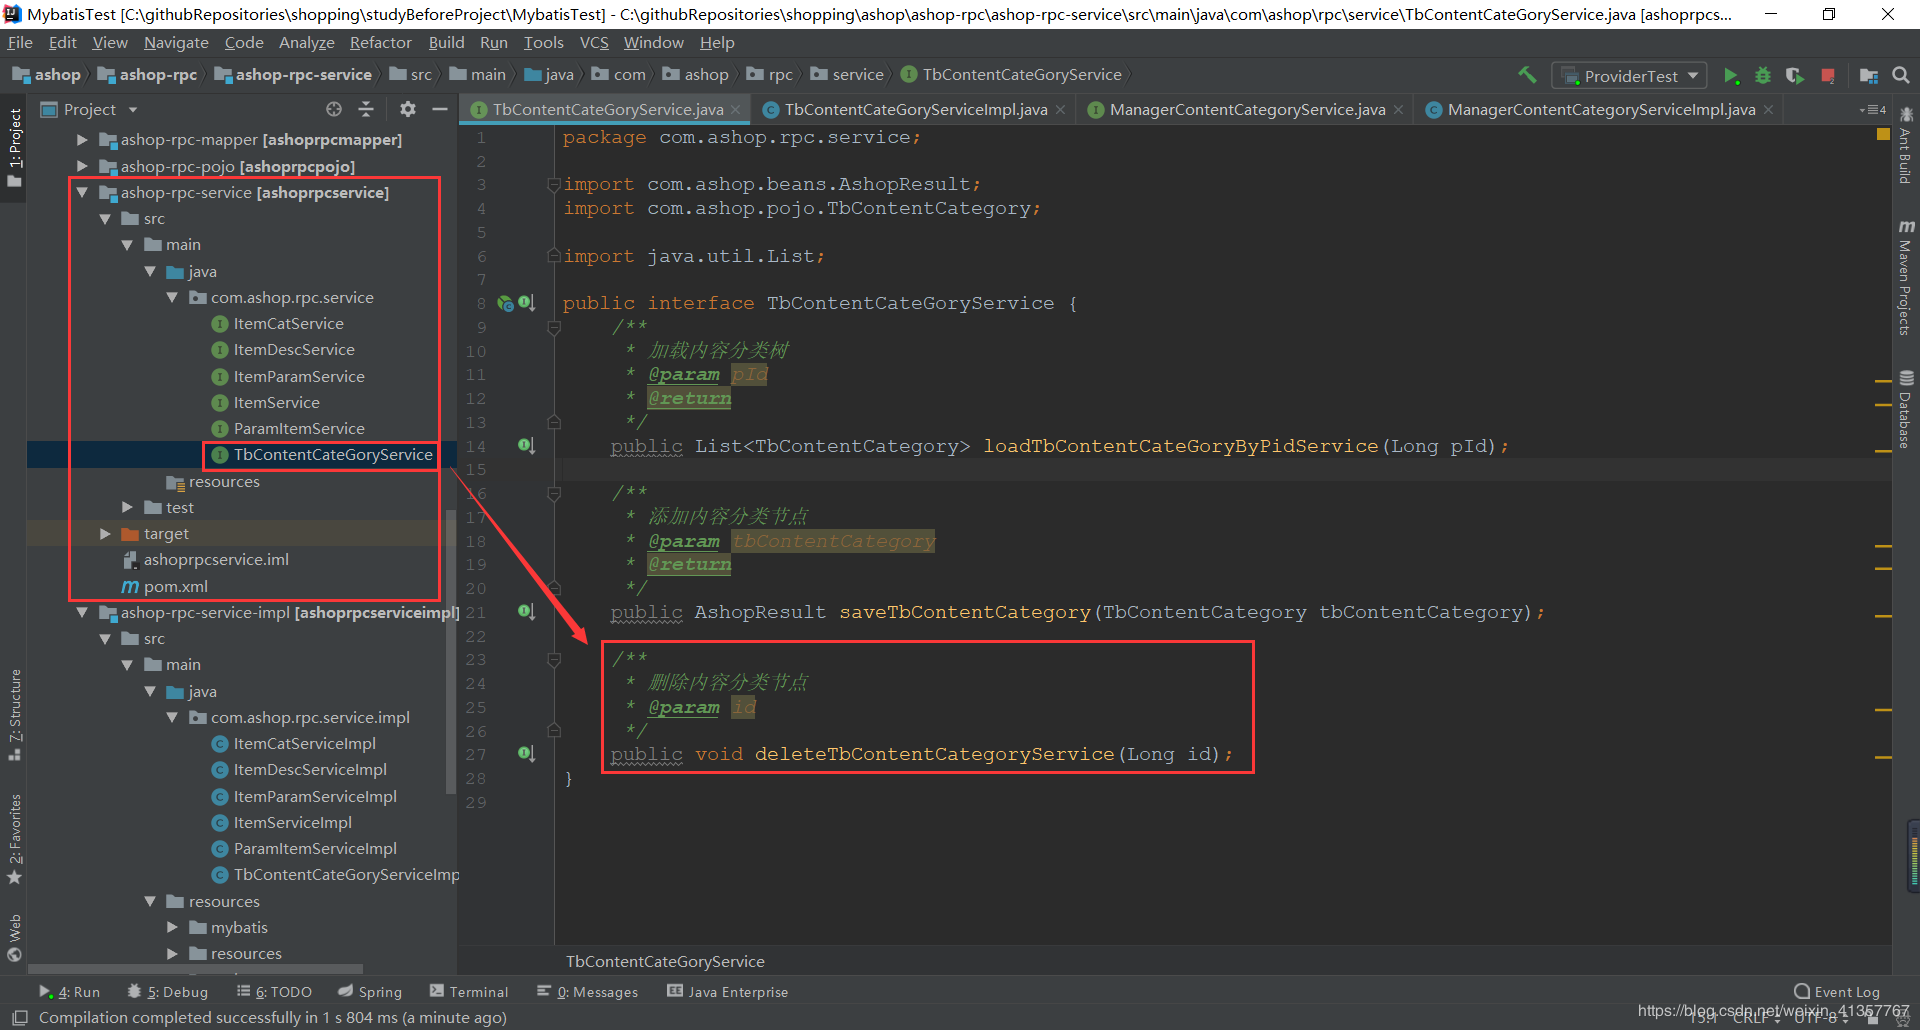Expand the ashop-rpc-pojo module

click(82, 166)
